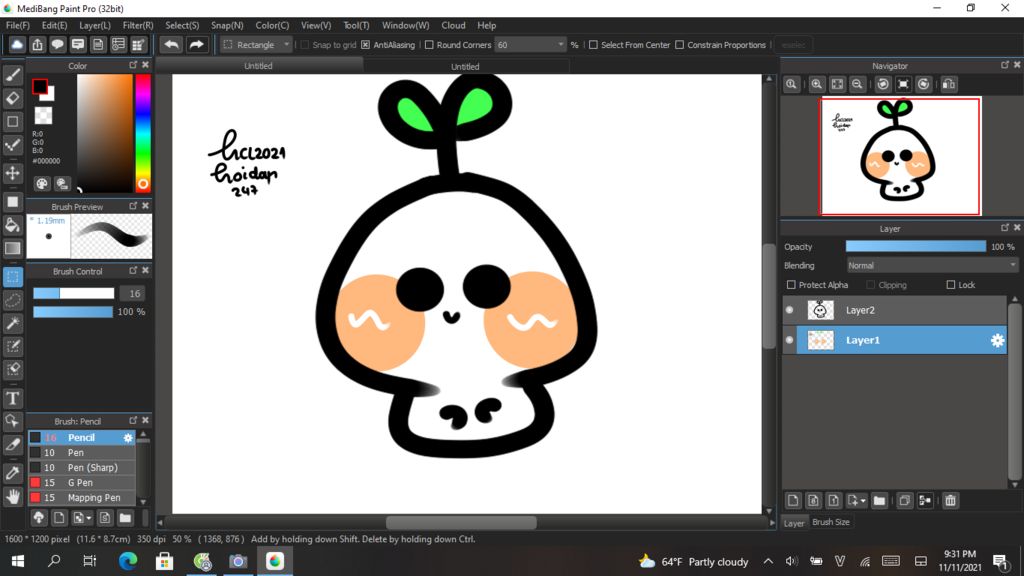Select the Fill rectangle tool

(x=12, y=202)
